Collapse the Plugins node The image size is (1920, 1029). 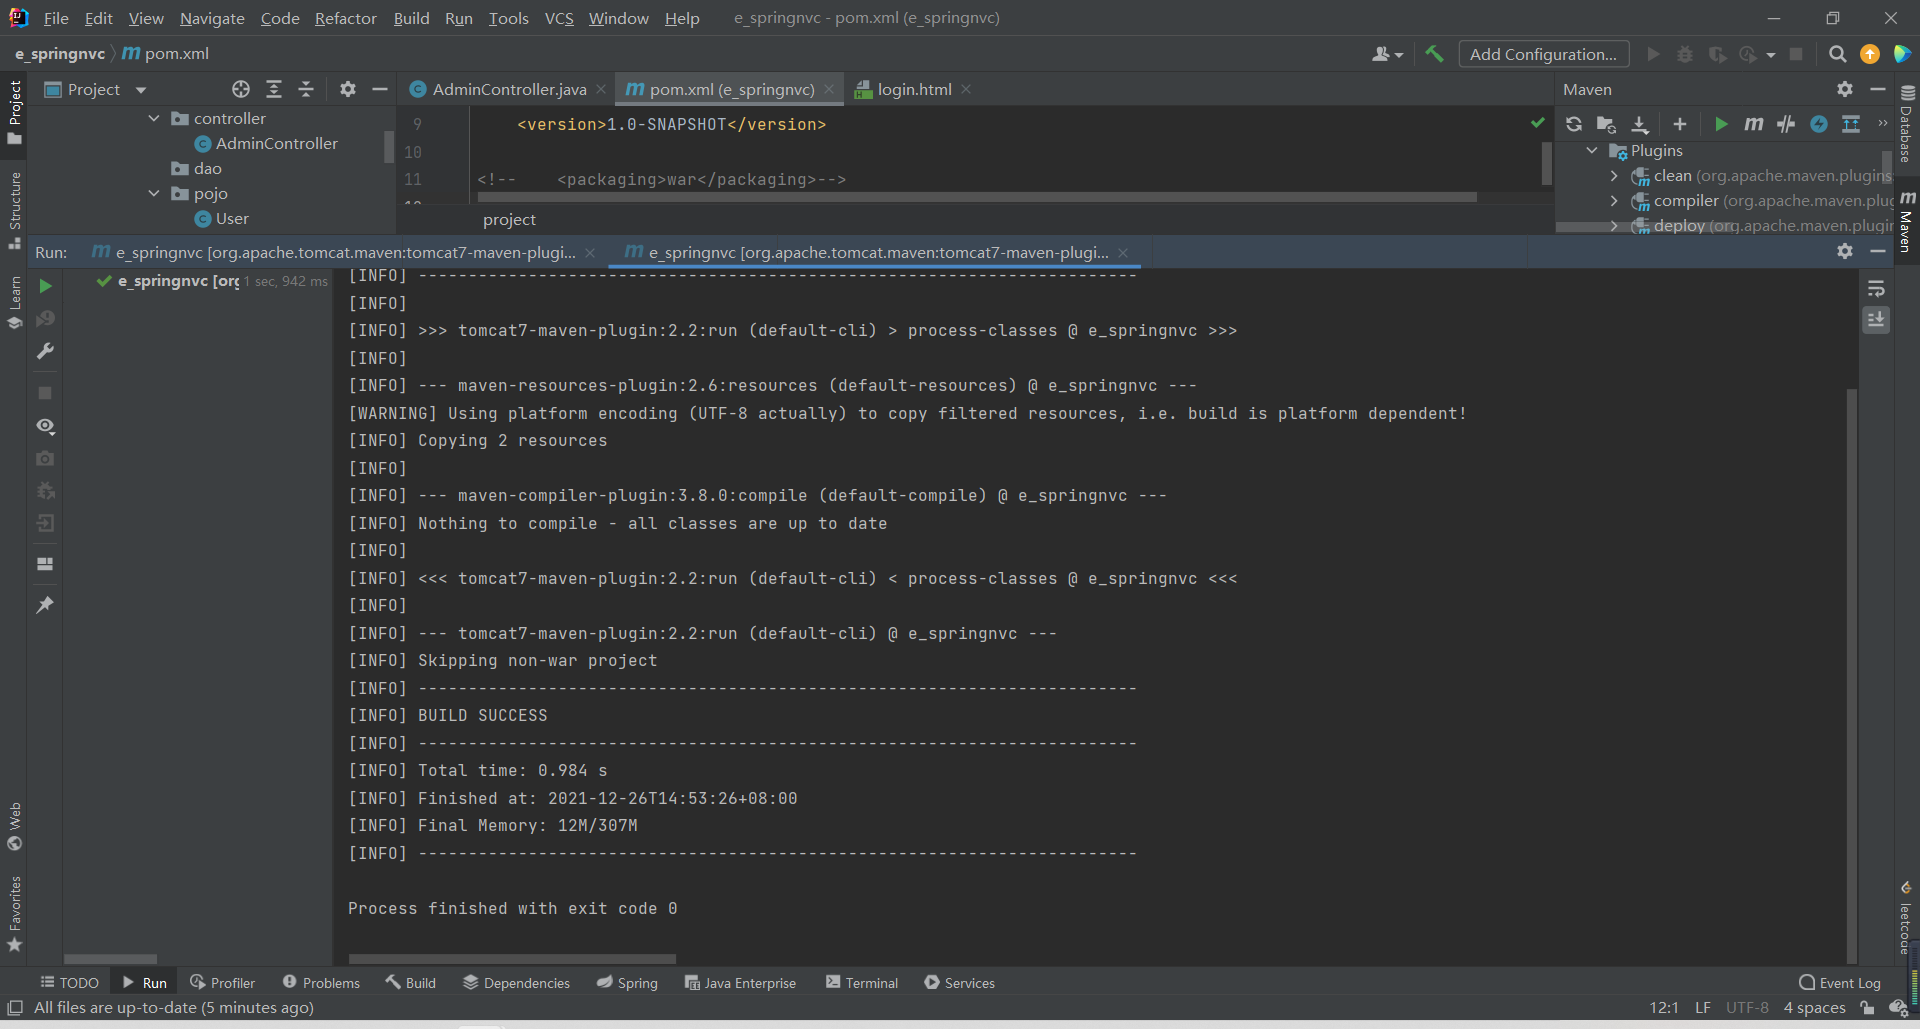click(x=1590, y=150)
